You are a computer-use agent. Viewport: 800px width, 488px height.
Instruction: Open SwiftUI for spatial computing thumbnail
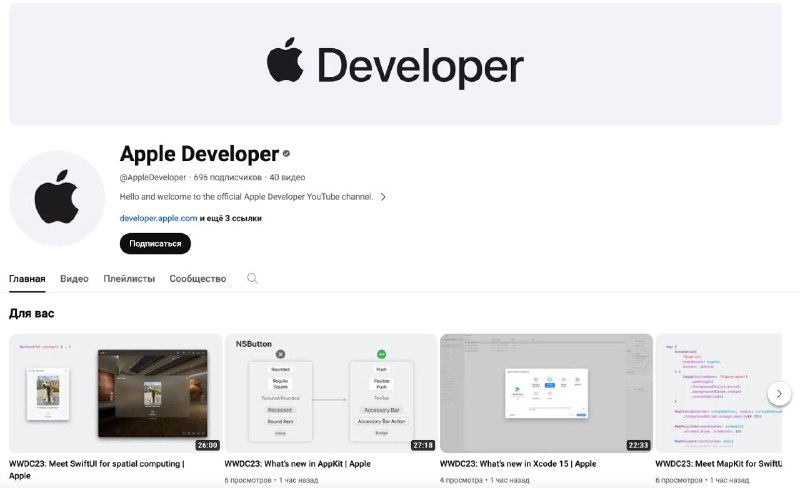[x=115, y=393]
